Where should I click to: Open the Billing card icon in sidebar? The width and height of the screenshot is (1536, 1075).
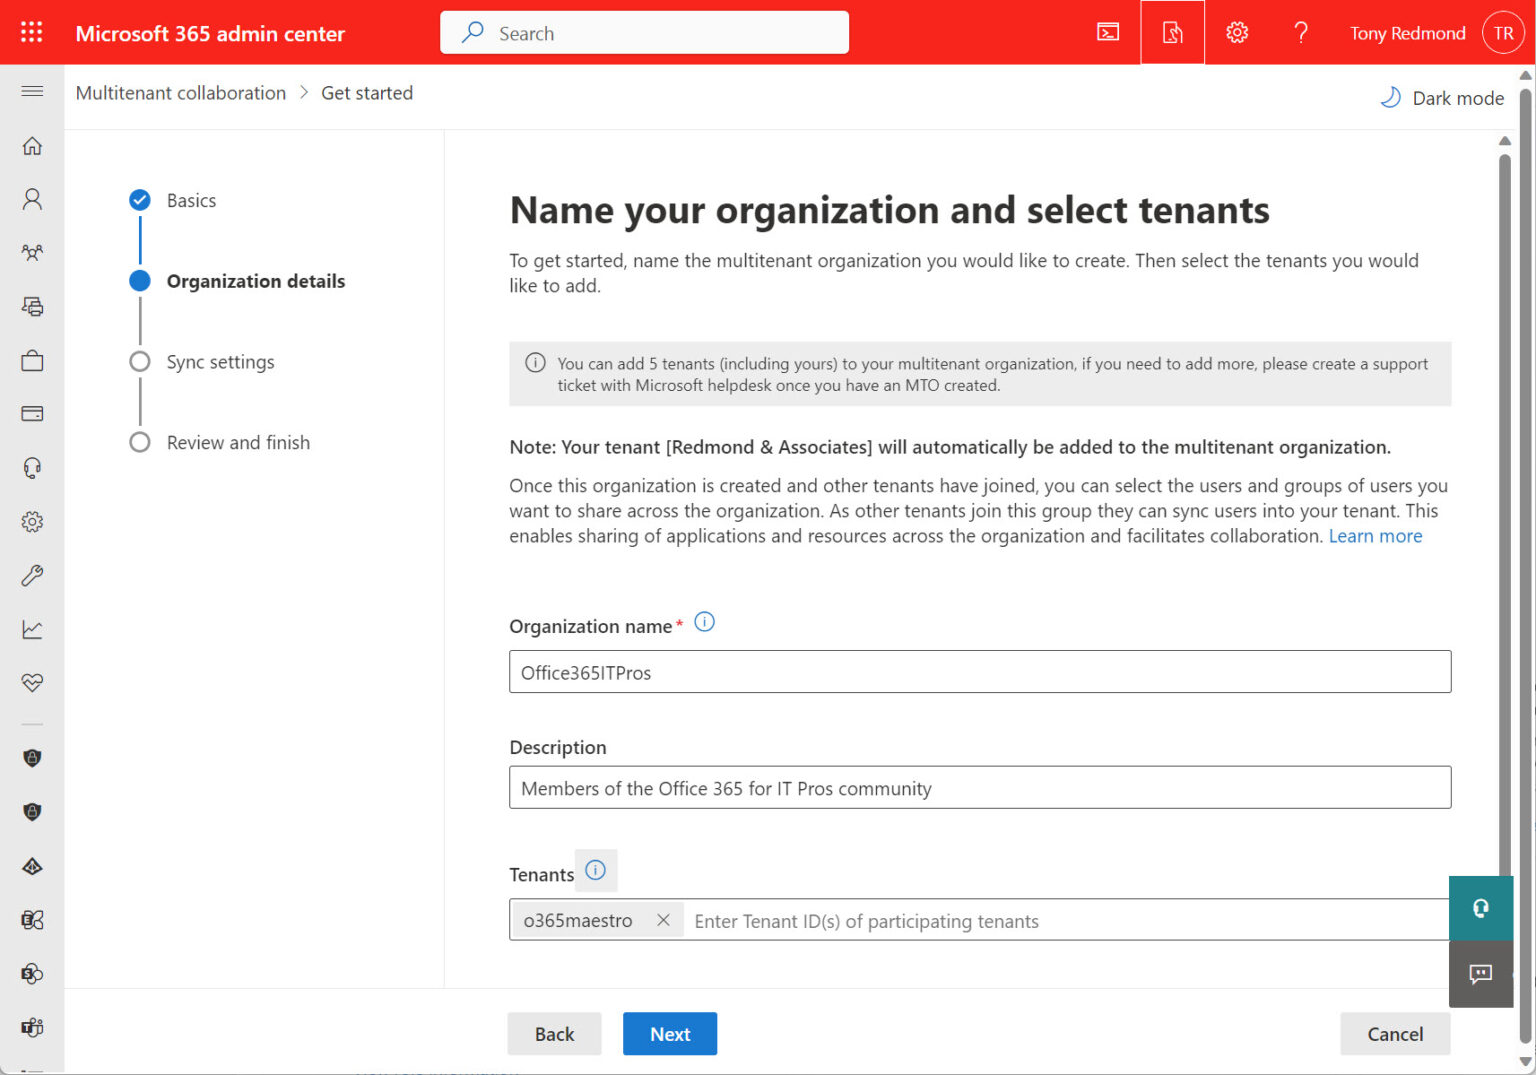coord(31,413)
